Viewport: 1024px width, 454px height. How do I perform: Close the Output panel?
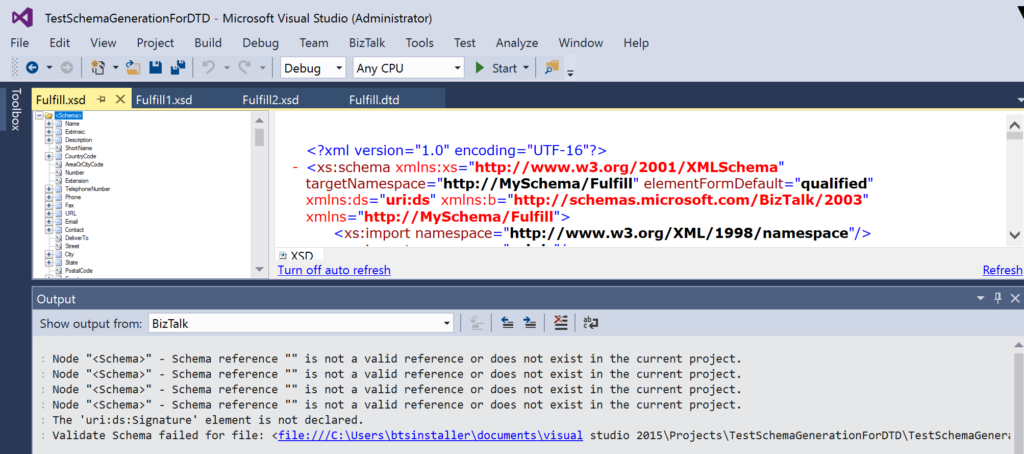(x=1014, y=299)
